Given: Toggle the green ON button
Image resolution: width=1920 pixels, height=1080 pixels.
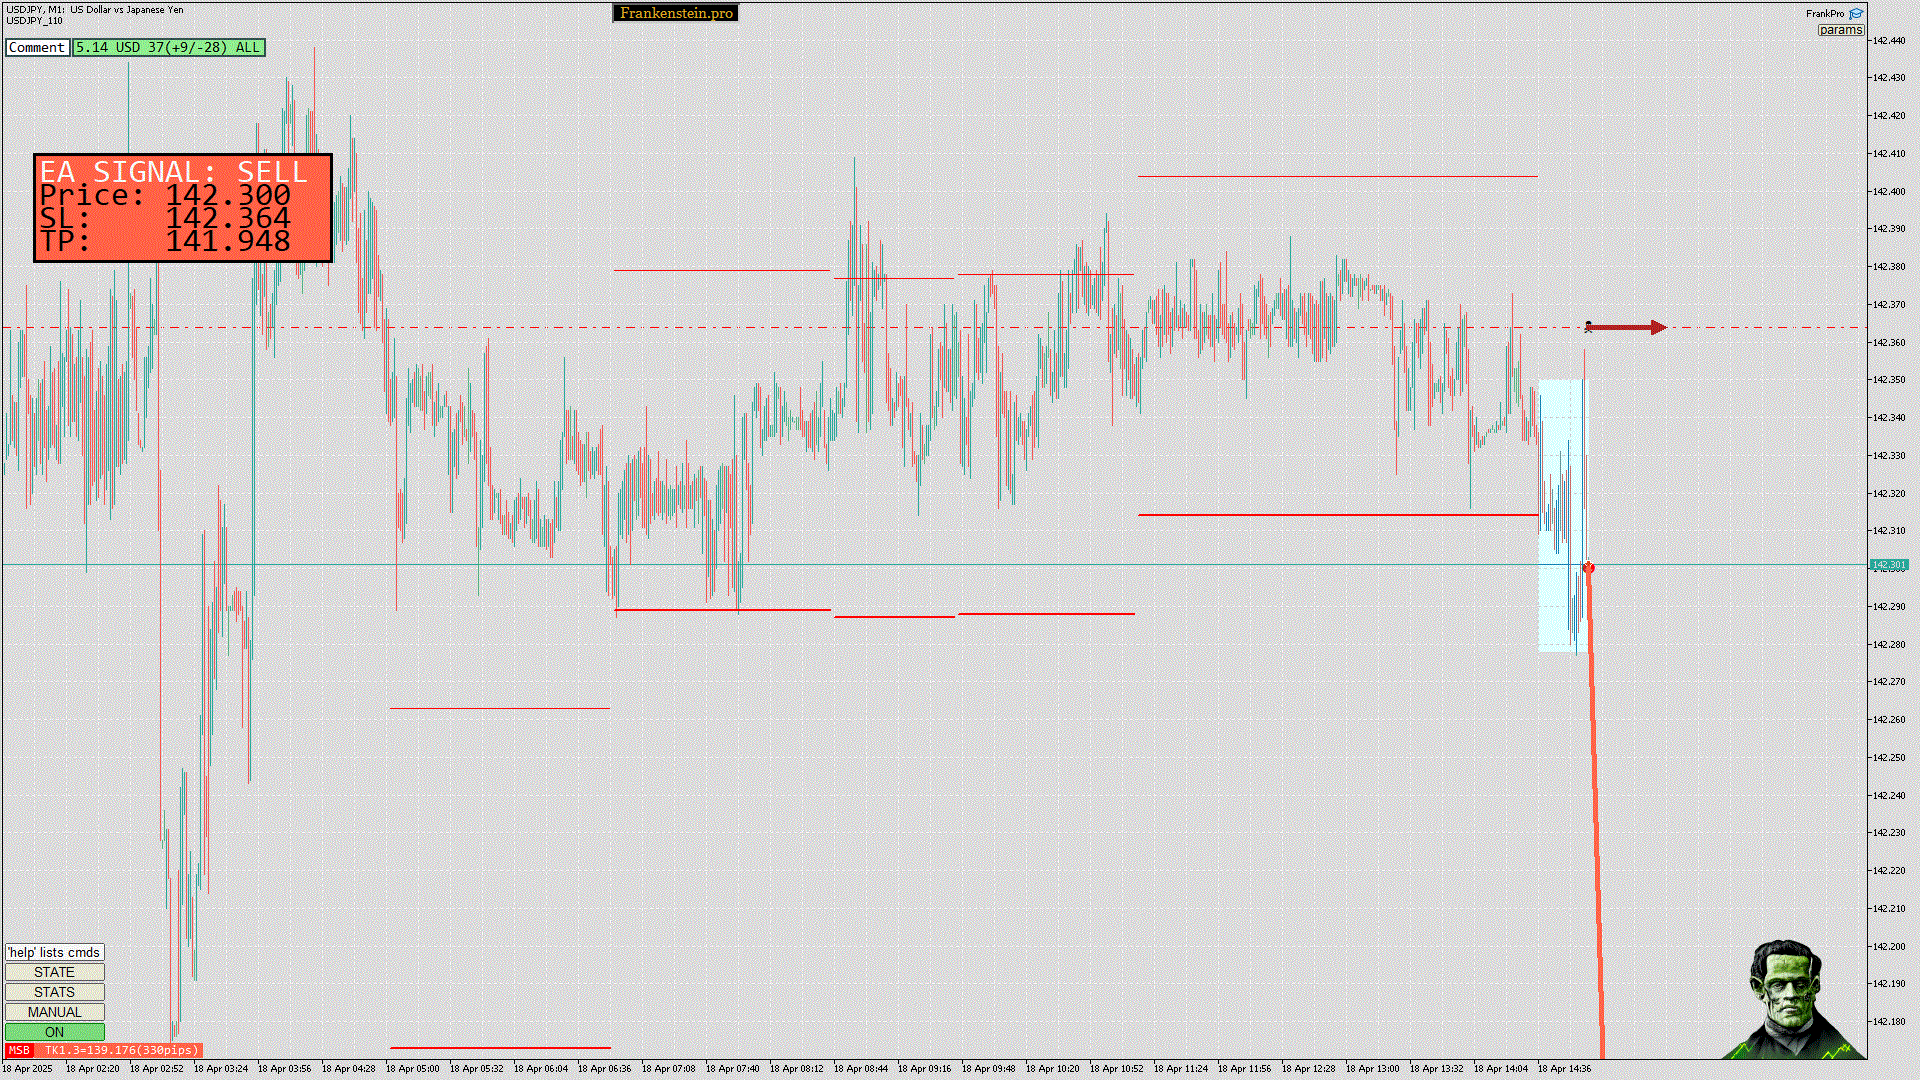Looking at the screenshot, I should (54, 1032).
